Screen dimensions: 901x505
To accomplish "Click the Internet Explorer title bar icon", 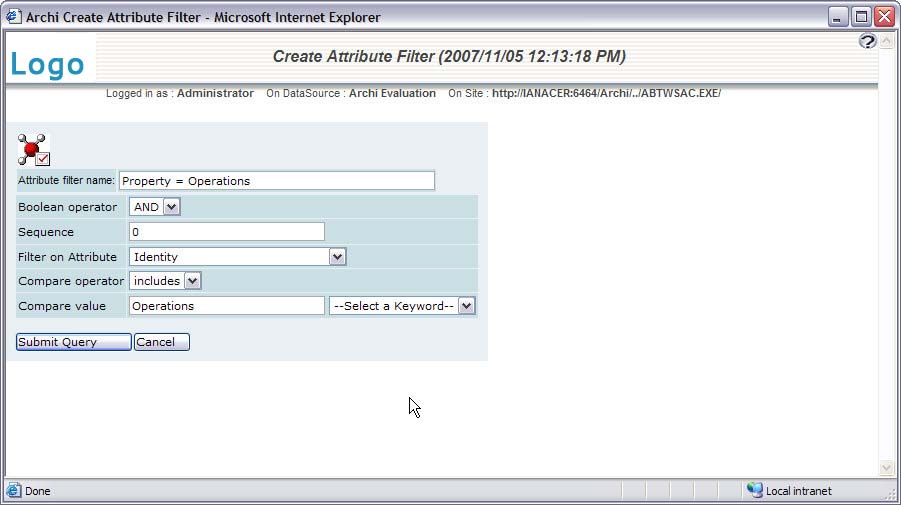I will click(x=13, y=17).
